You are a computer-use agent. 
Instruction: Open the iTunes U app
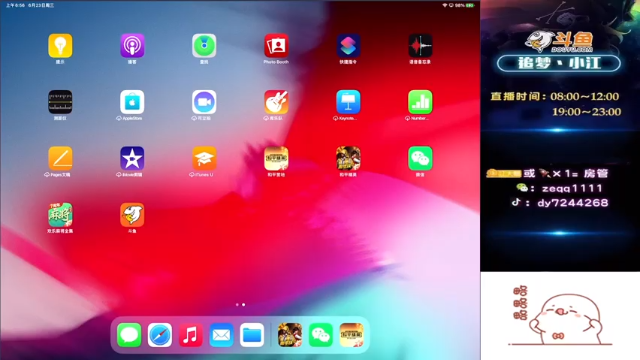coord(204,158)
